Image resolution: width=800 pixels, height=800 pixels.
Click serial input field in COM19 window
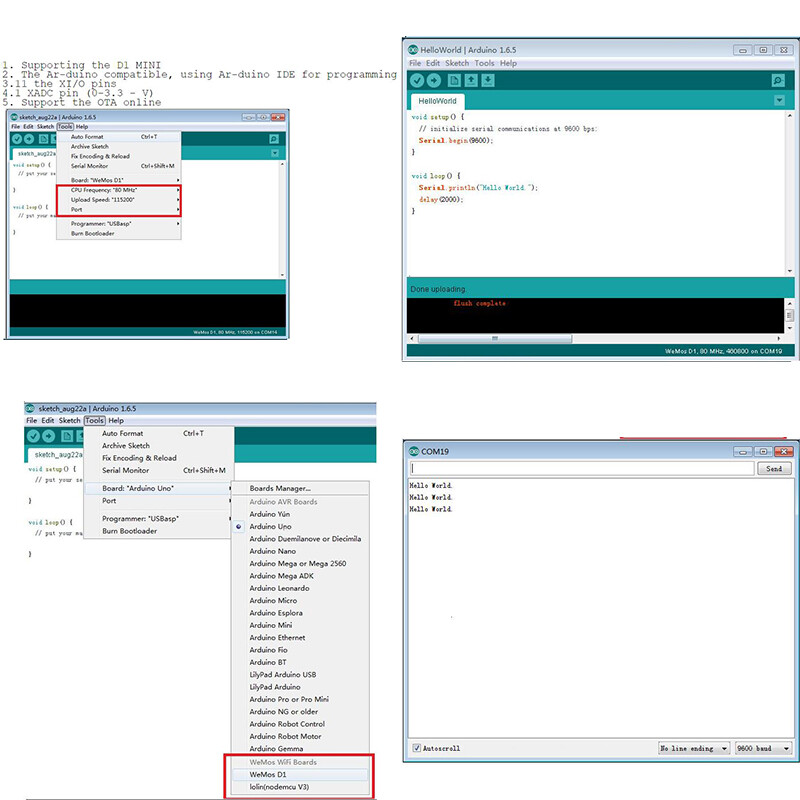(582, 468)
